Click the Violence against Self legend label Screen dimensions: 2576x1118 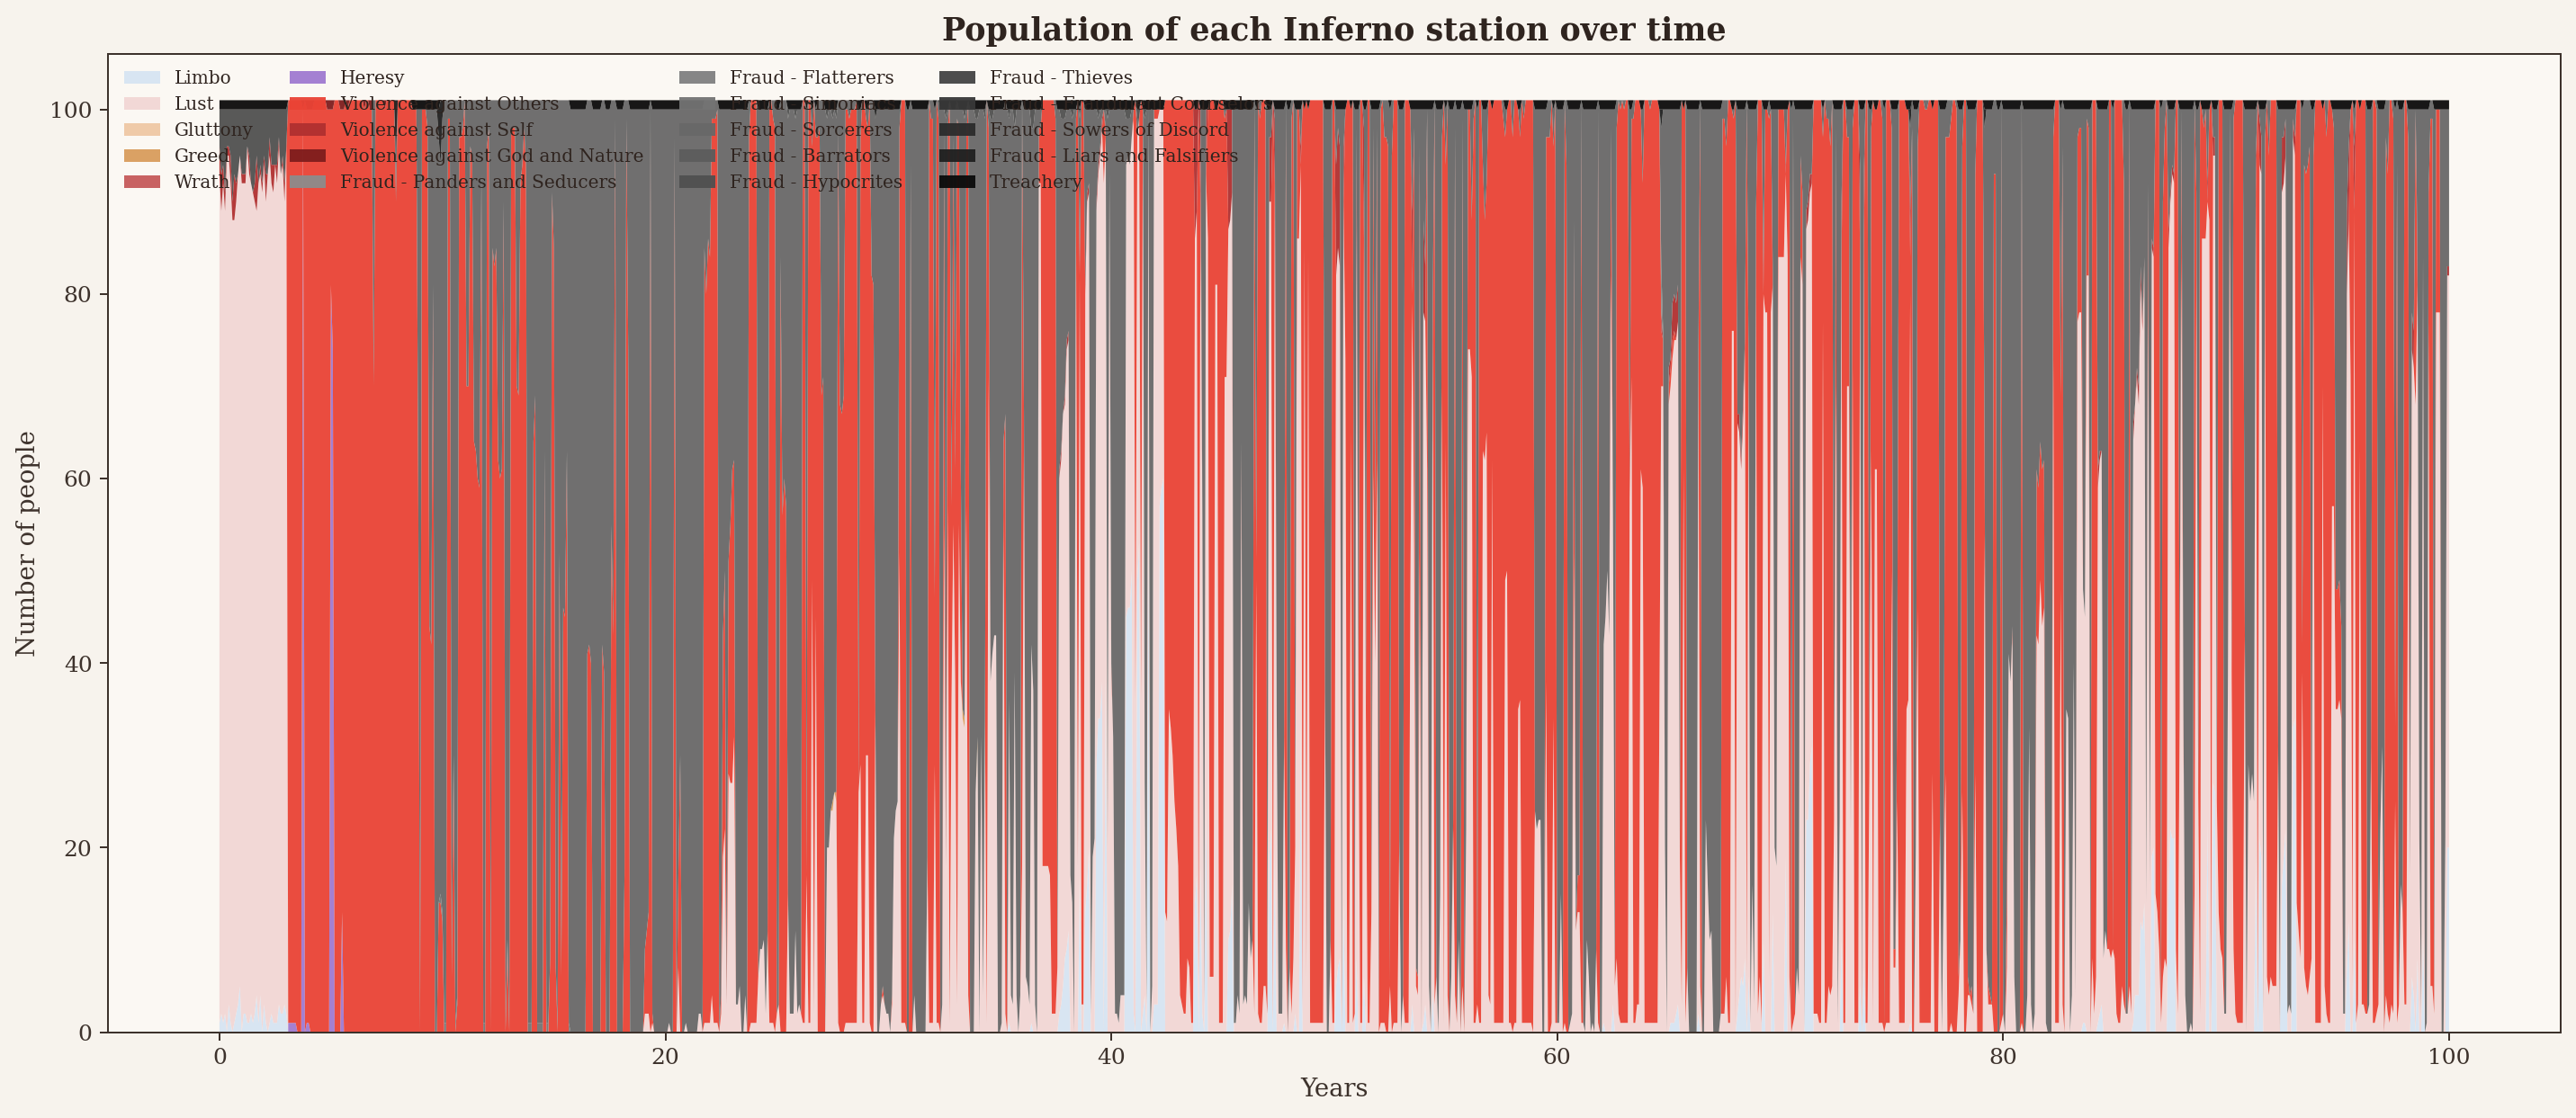point(436,130)
